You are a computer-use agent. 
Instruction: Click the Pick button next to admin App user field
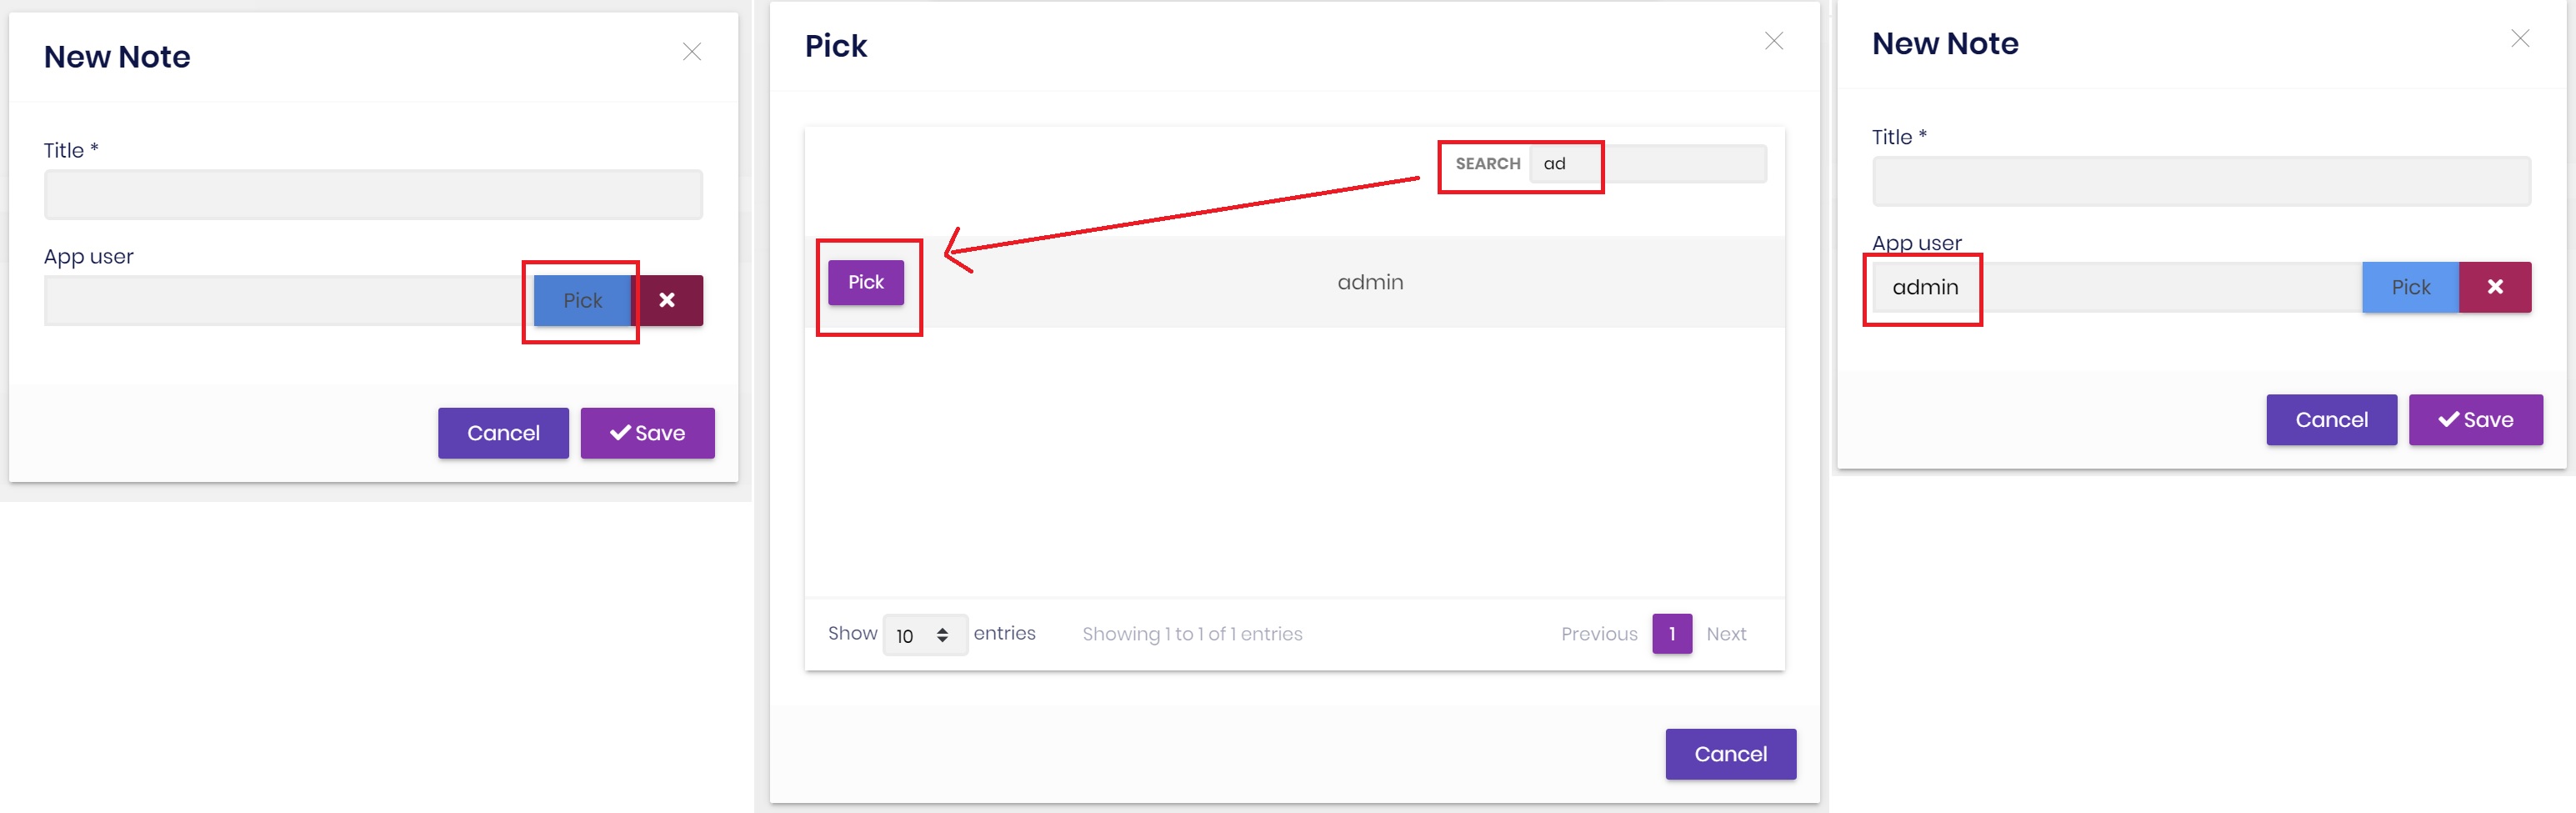coord(2409,287)
